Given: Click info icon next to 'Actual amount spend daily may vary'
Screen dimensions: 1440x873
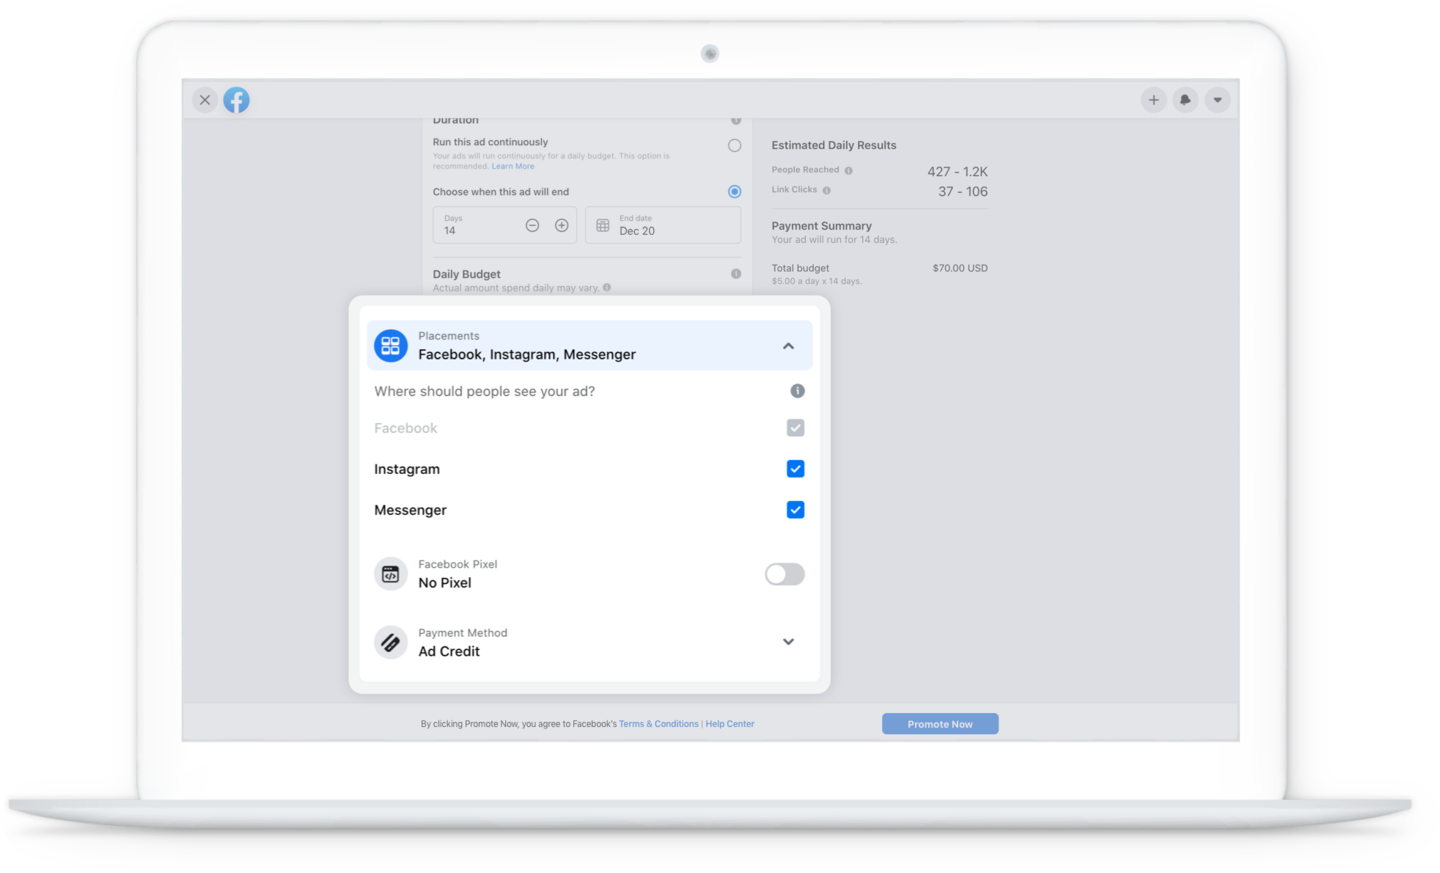Looking at the screenshot, I should tap(607, 288).
